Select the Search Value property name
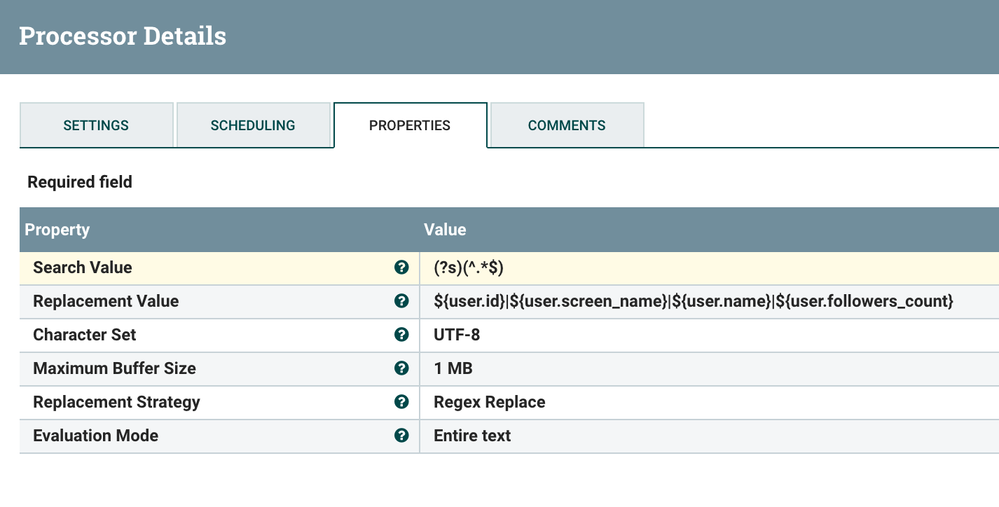The image size is (999, 507). [82, 268]
